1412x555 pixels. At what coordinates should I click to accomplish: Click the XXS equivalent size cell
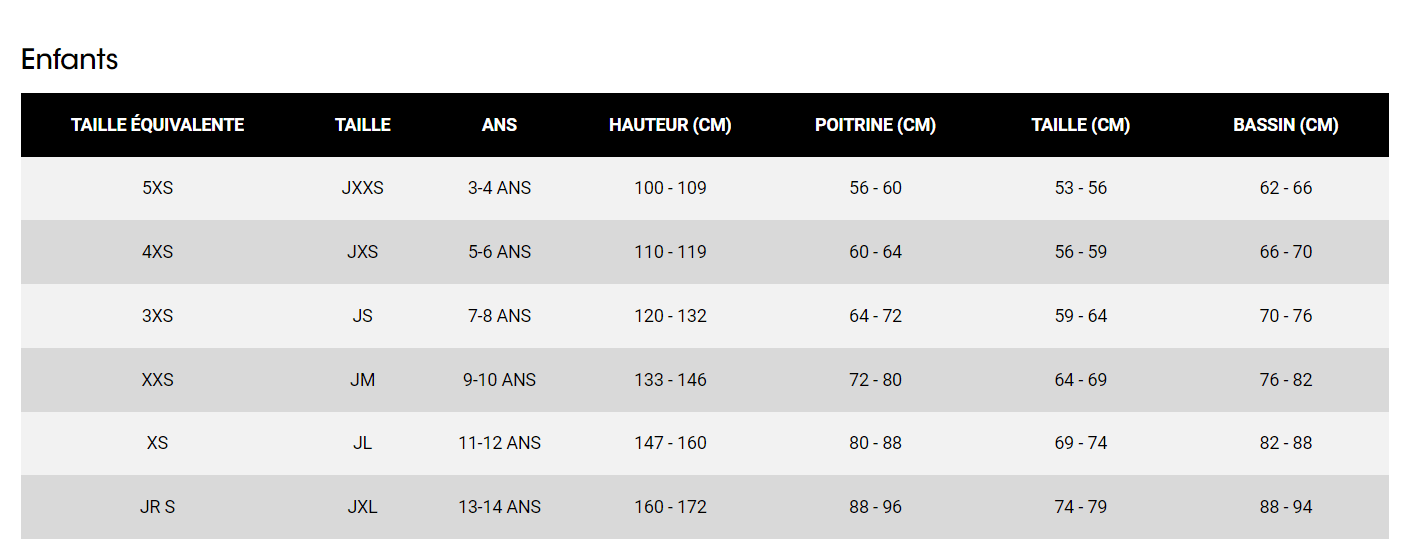(x=157, y=380)
